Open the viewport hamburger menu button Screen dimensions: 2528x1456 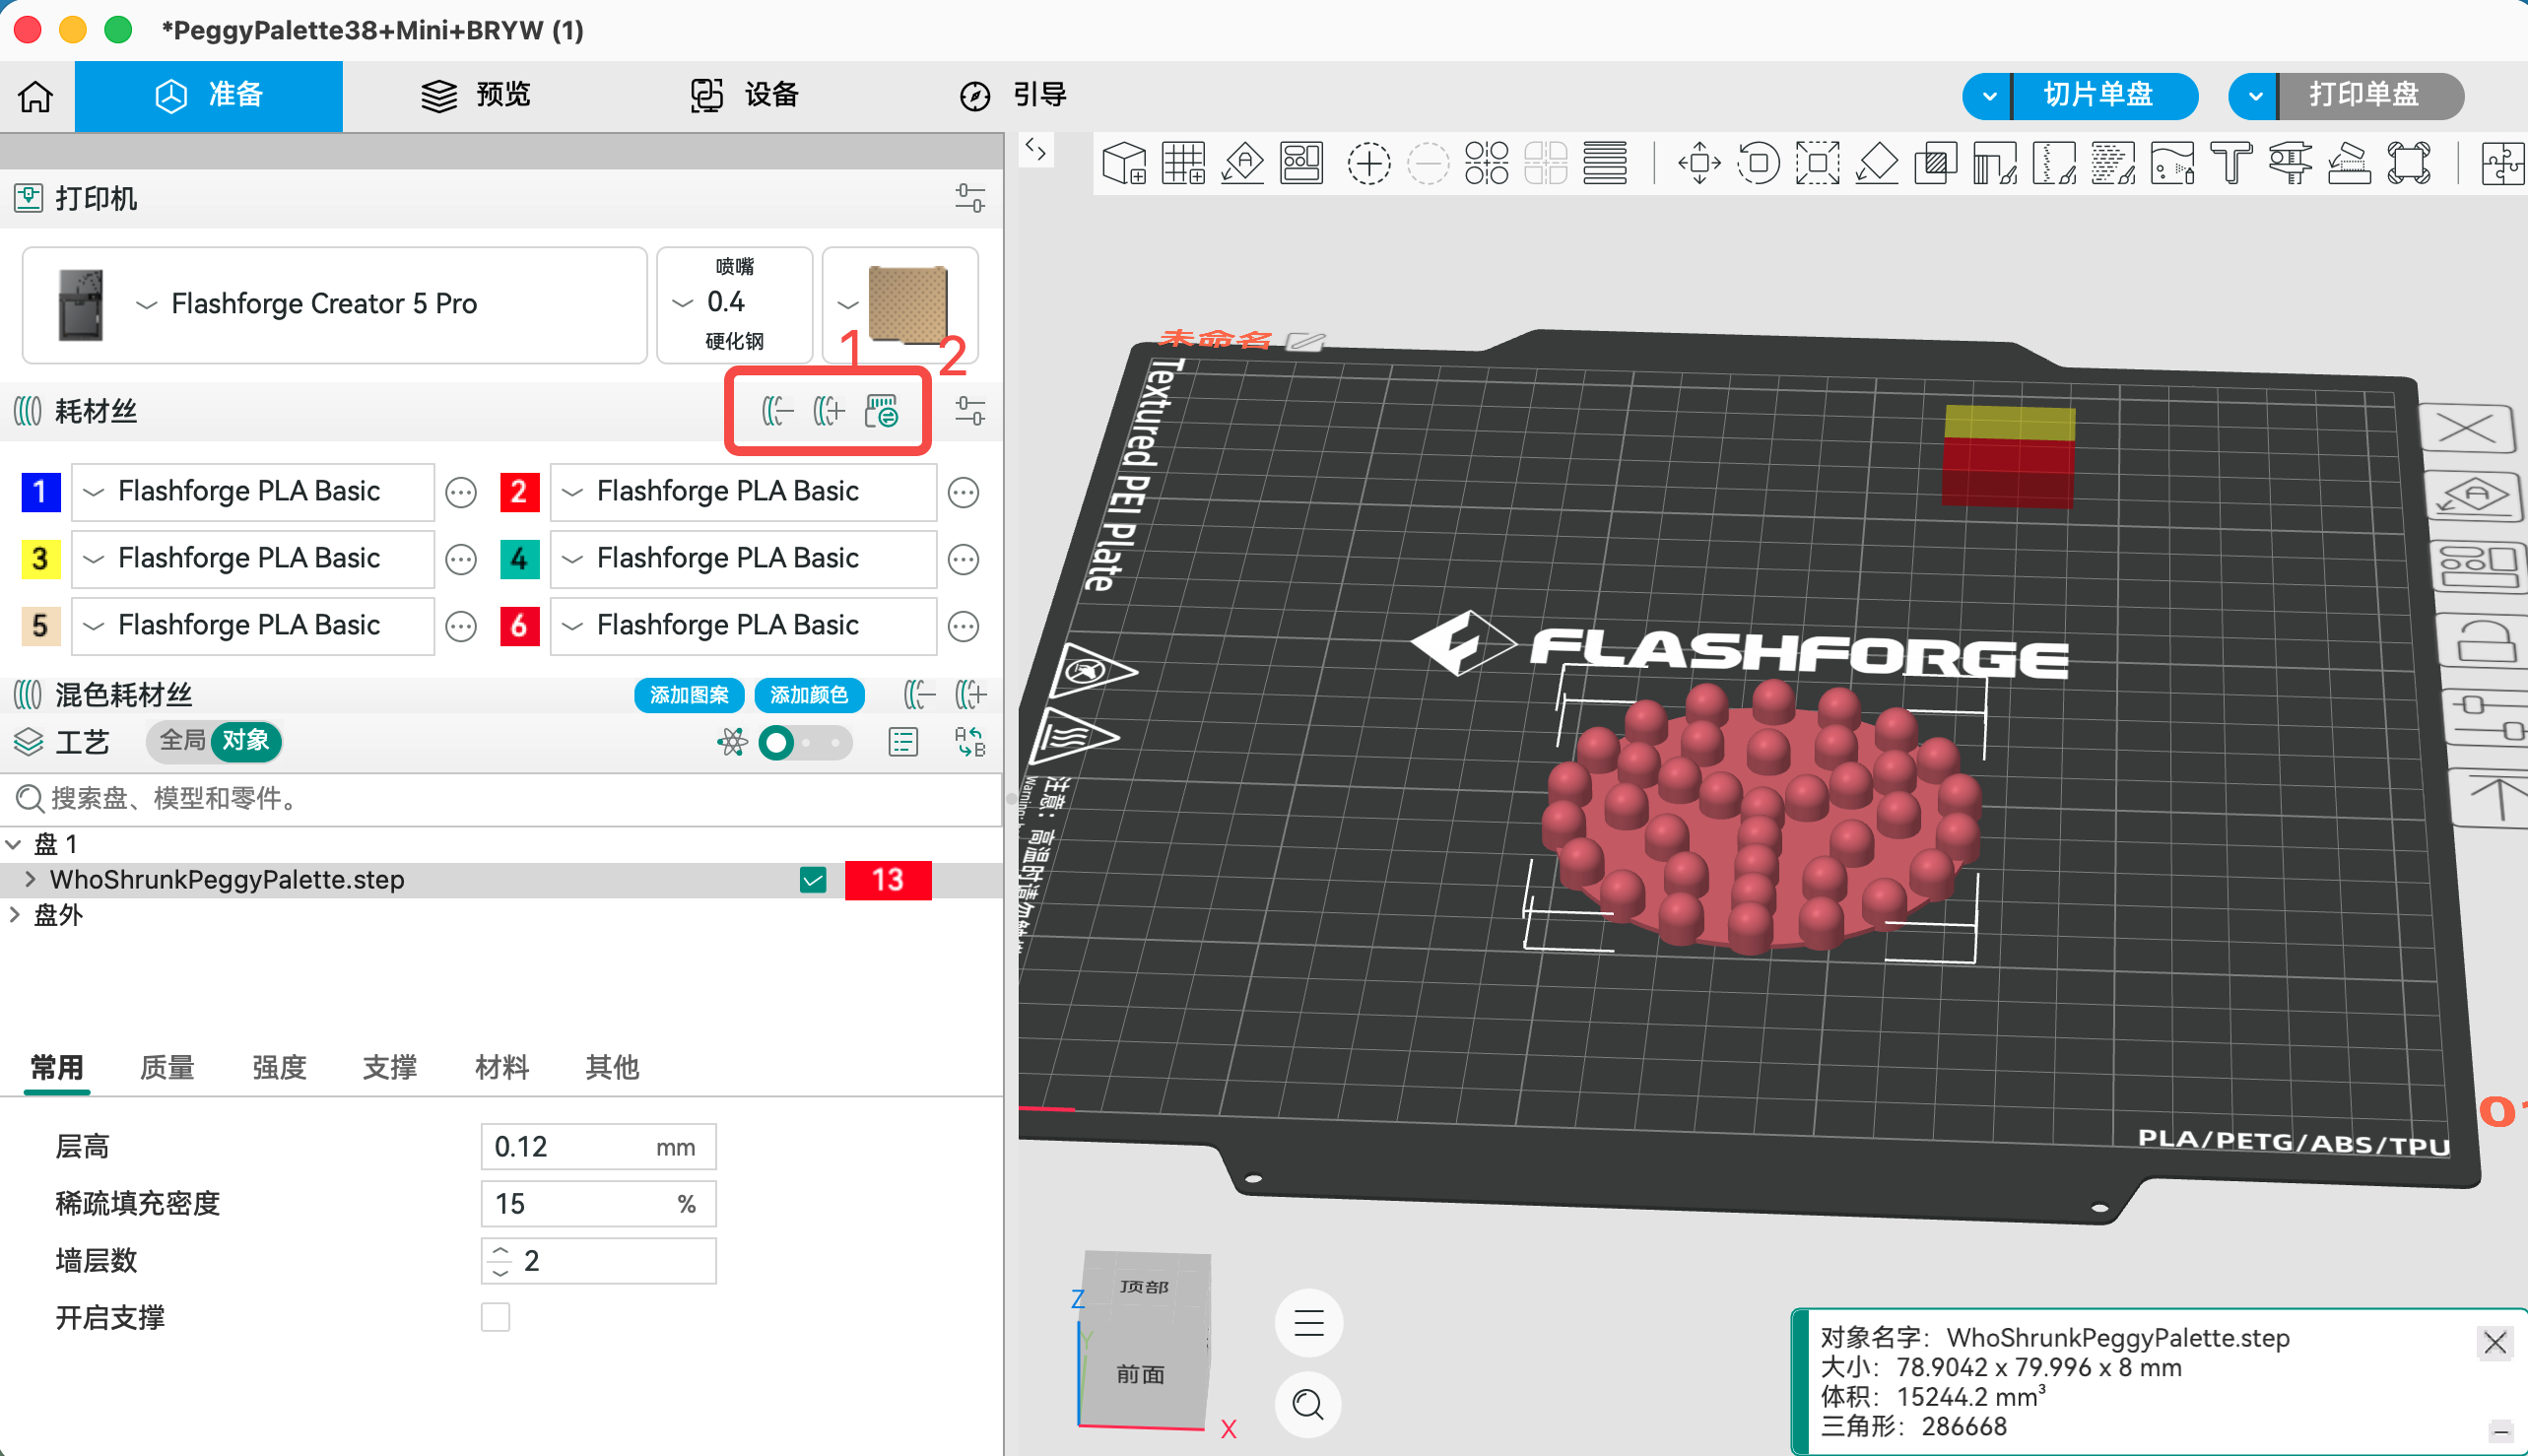pos(1308,1323)
